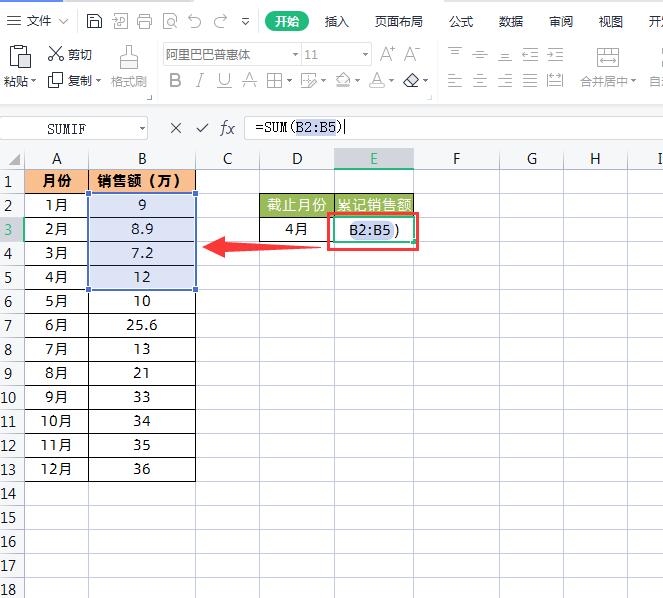663x598 pixels.
Task: Open the 页面布局 tab
Action: pos(398,21)
